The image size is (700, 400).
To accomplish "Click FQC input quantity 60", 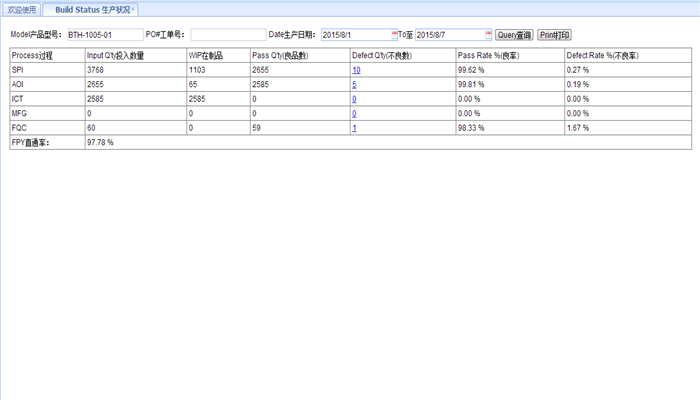I will pyautogui.click(x=91, y=128).
